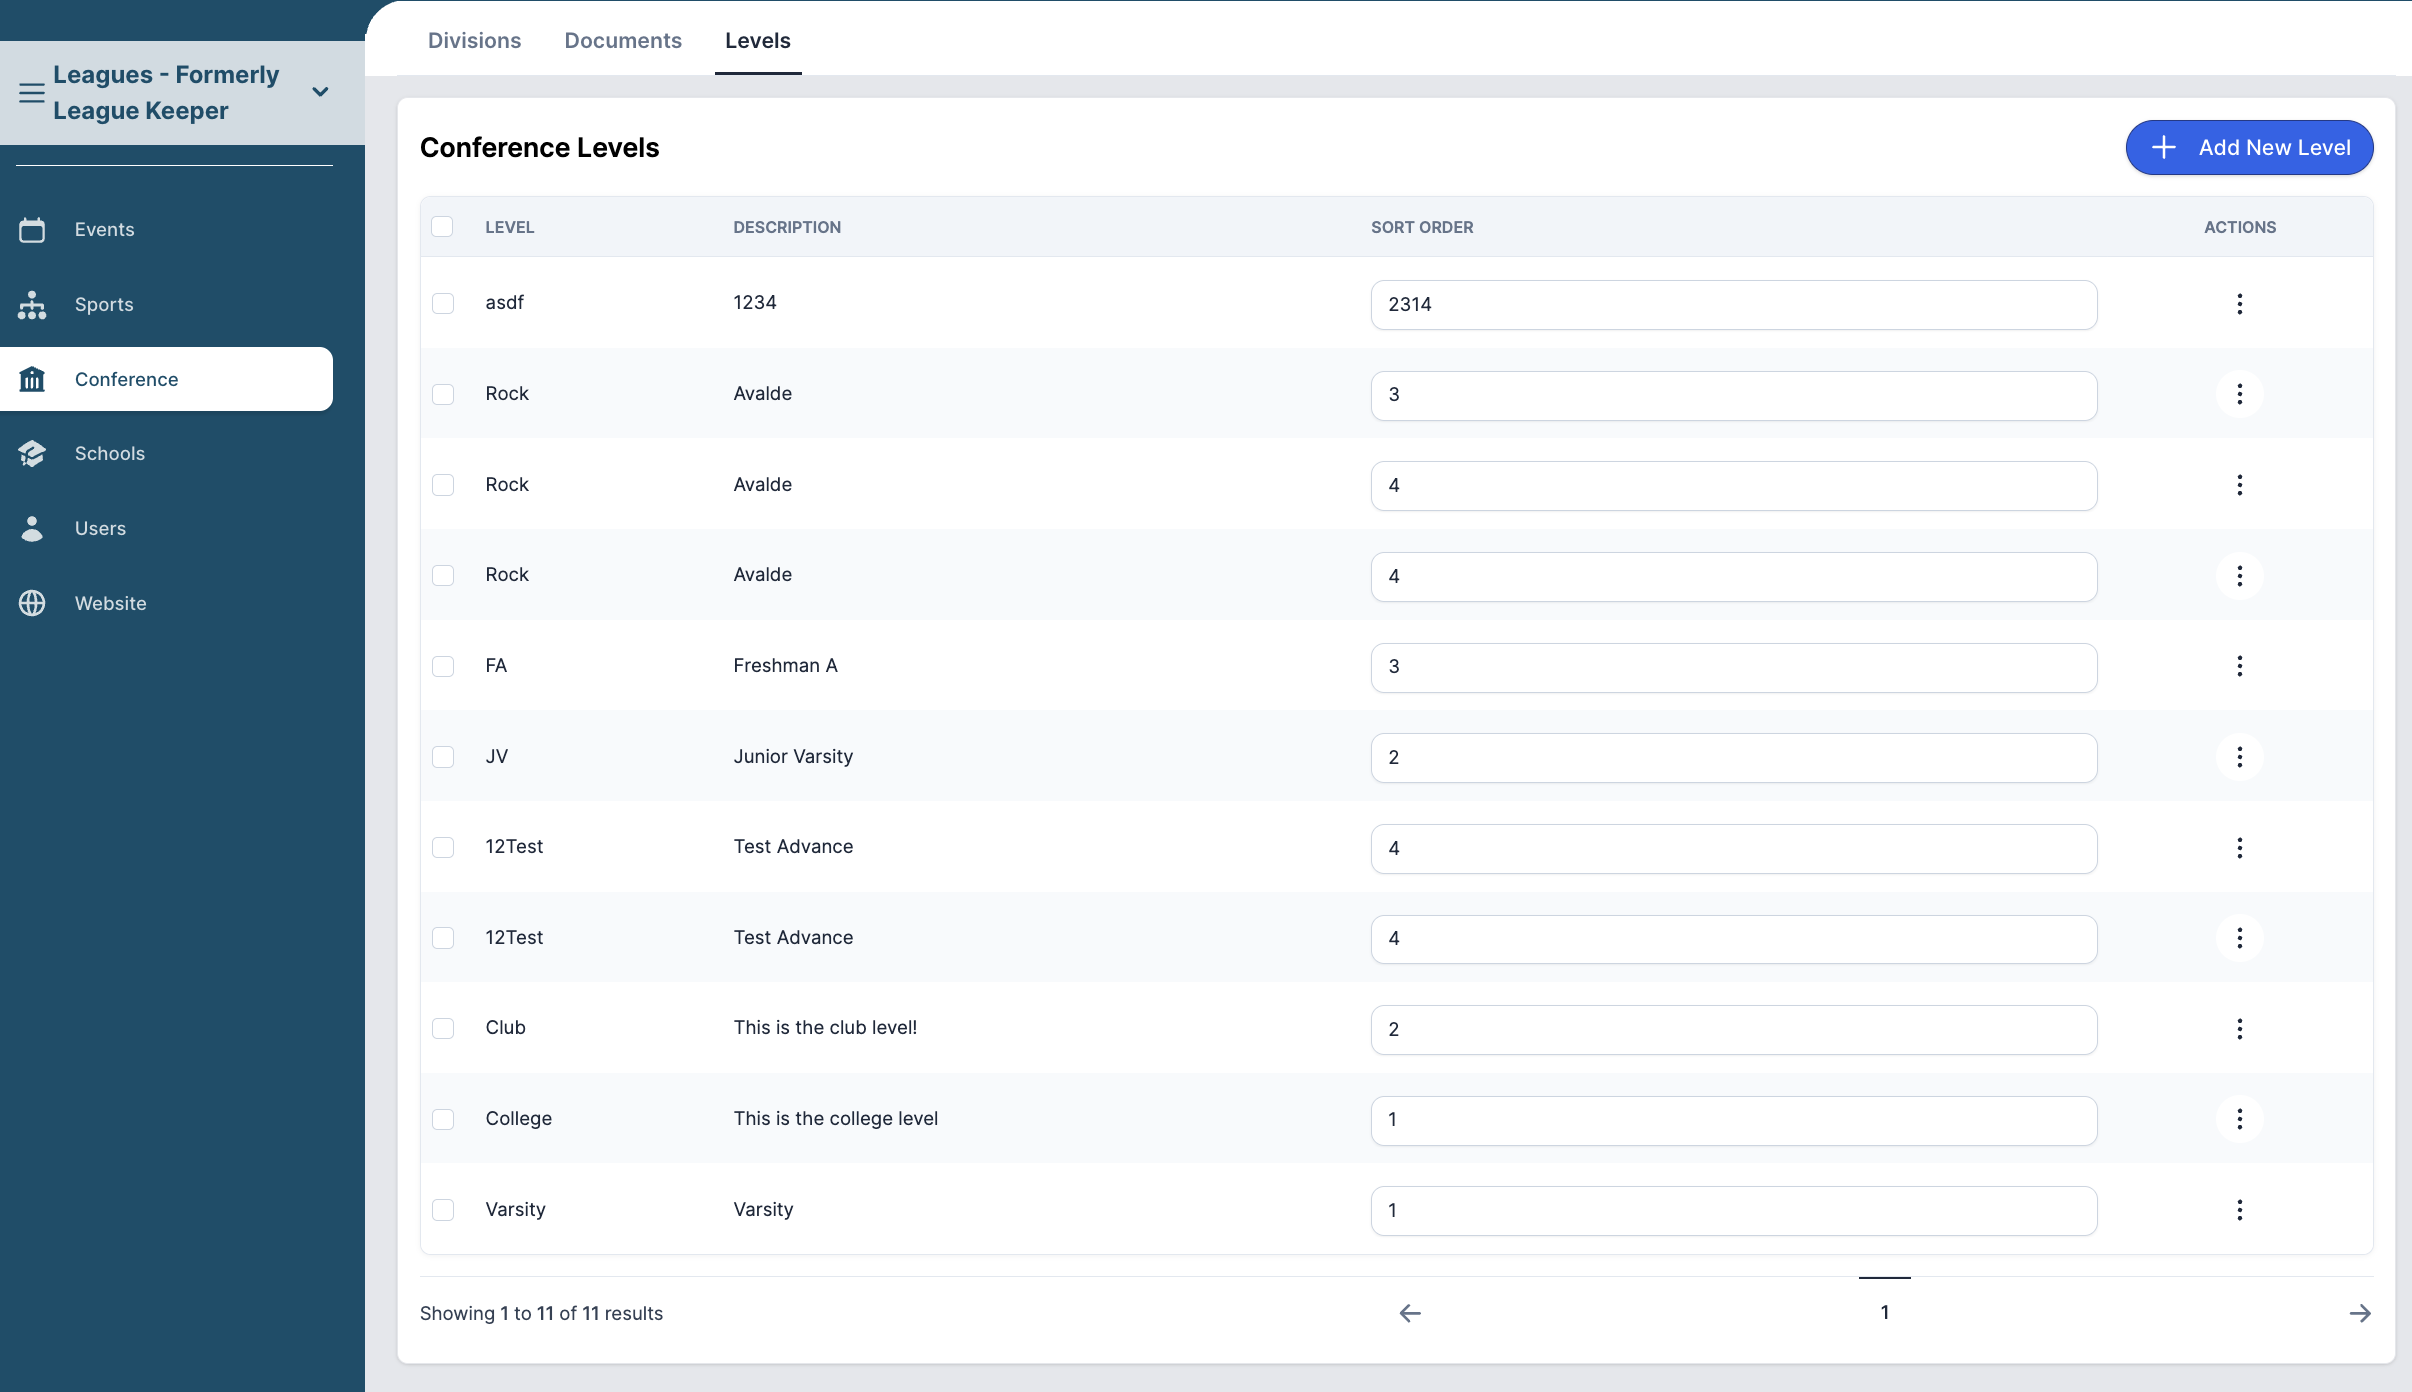Open actions menu for JV row
Image resolution: width=2412 pixels, height=1392 pixels.
coord(2240,757)
